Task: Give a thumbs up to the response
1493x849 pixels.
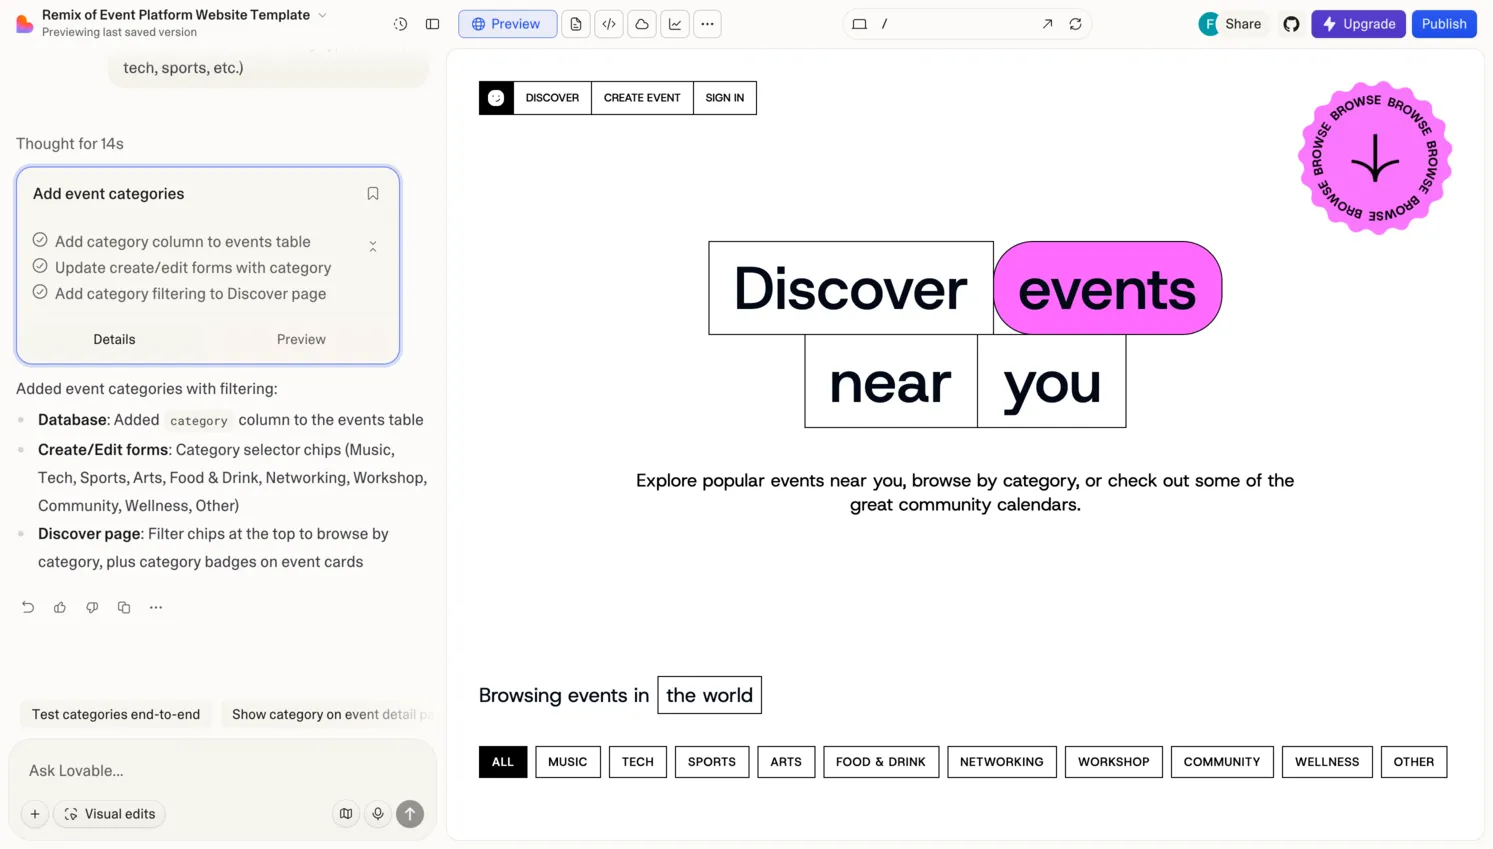Action: coord(60,607)
